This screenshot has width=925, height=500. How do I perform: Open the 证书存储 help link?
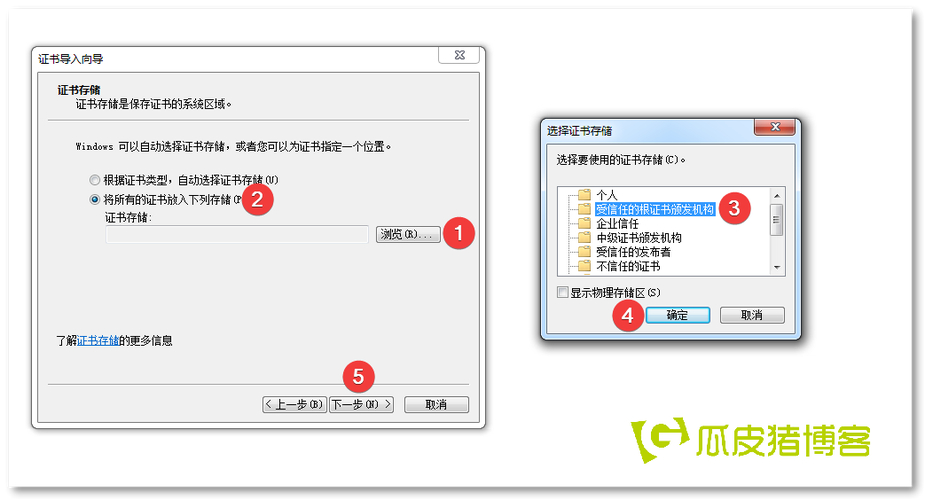pos(98,340)
